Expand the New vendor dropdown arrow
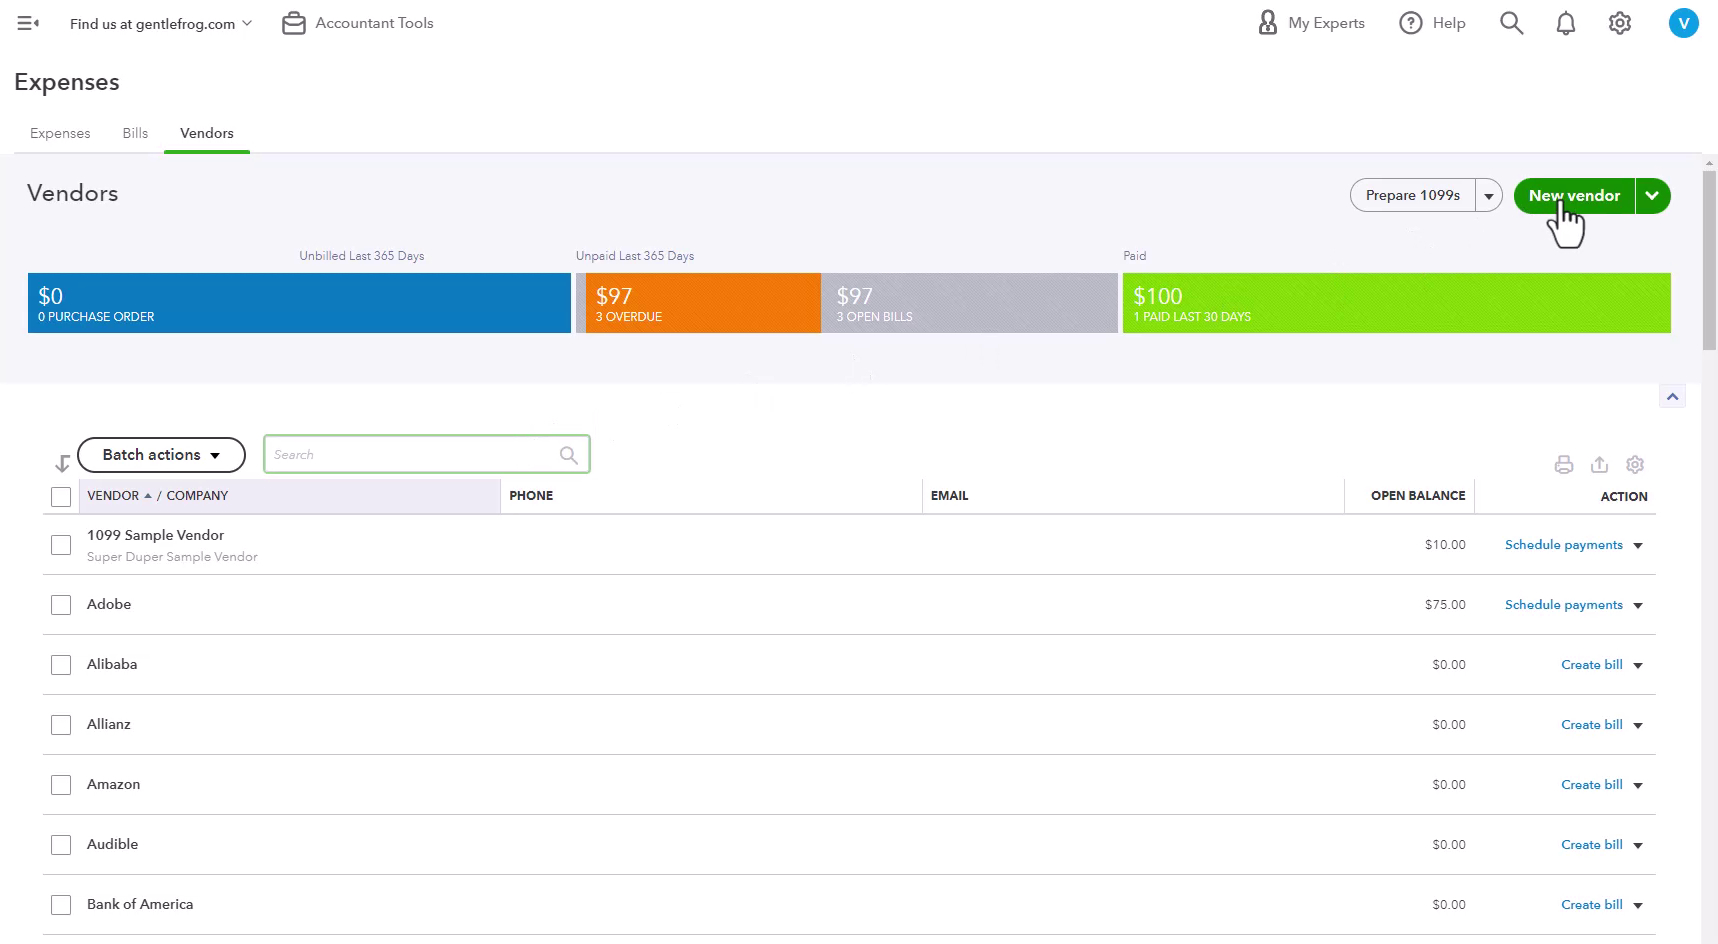Screen dimensions: 1718x944 tap(1653, 196)
